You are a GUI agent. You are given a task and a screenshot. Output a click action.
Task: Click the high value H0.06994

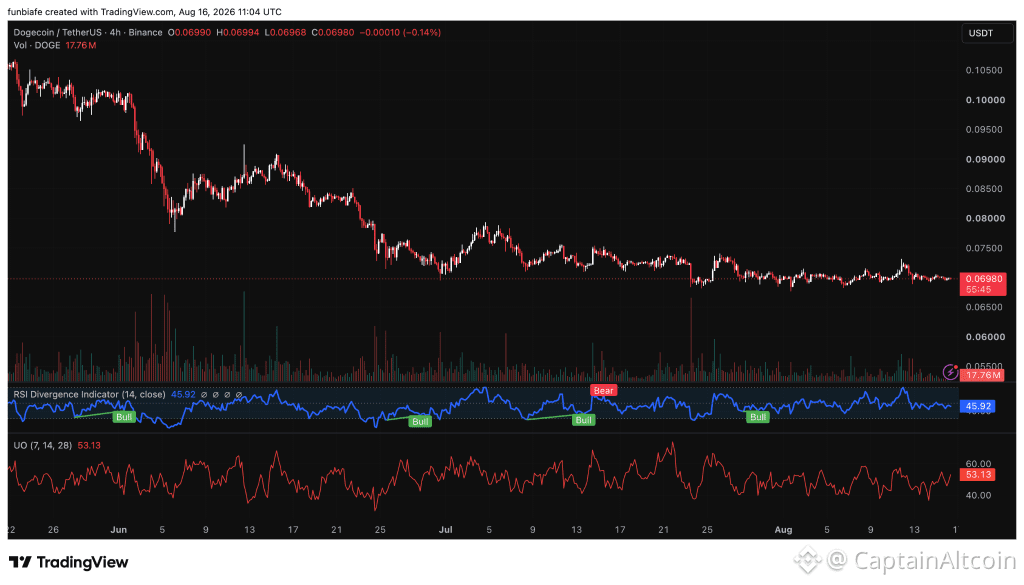238,33
